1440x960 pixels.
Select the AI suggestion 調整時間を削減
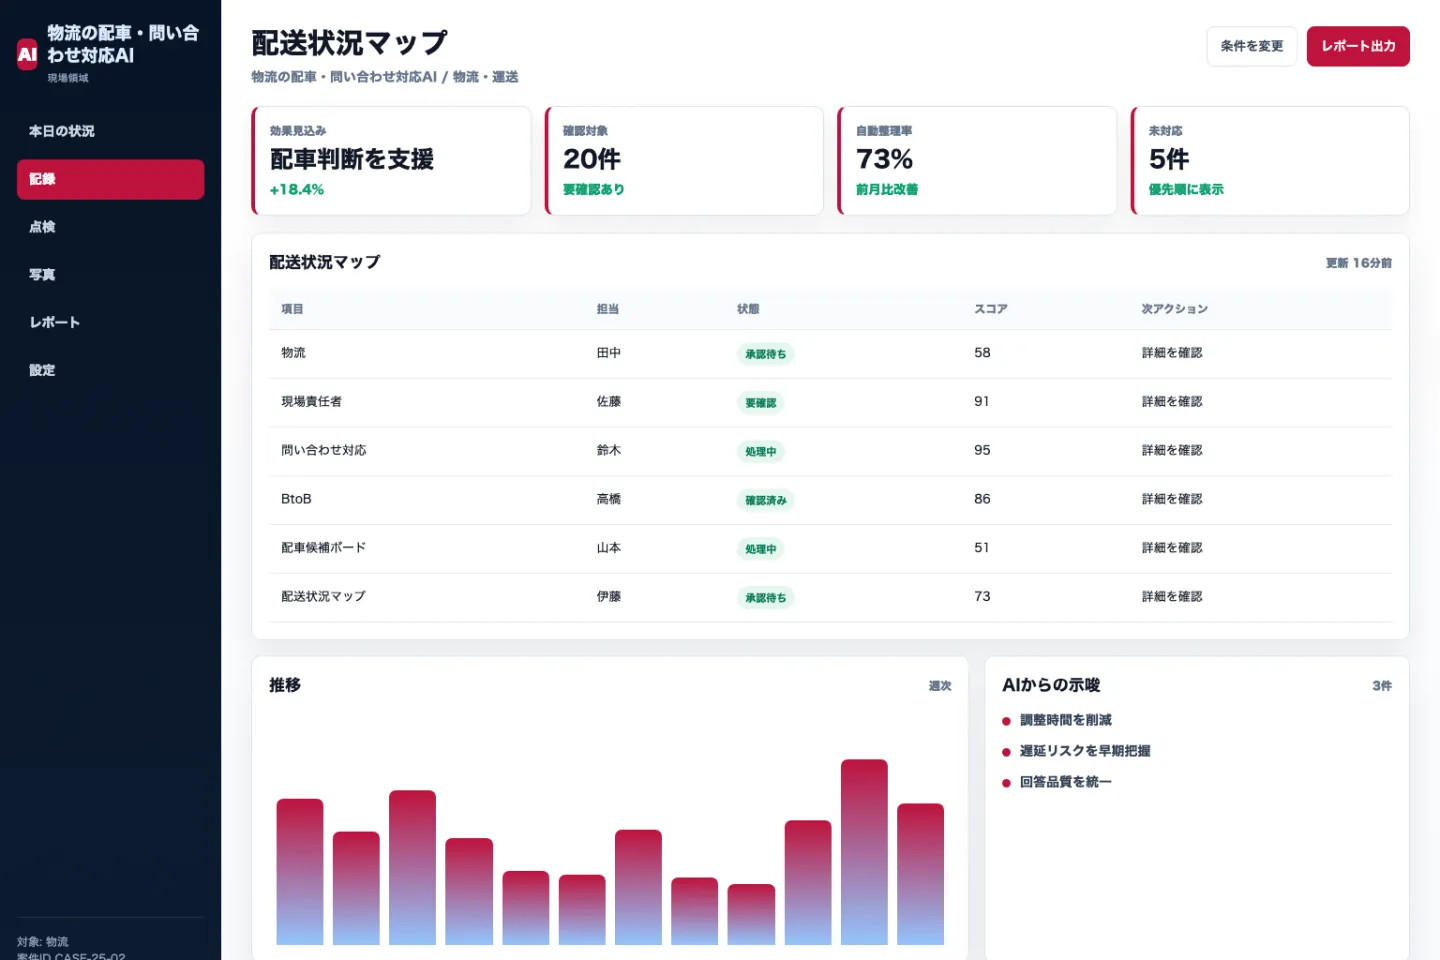(1066, 720)
